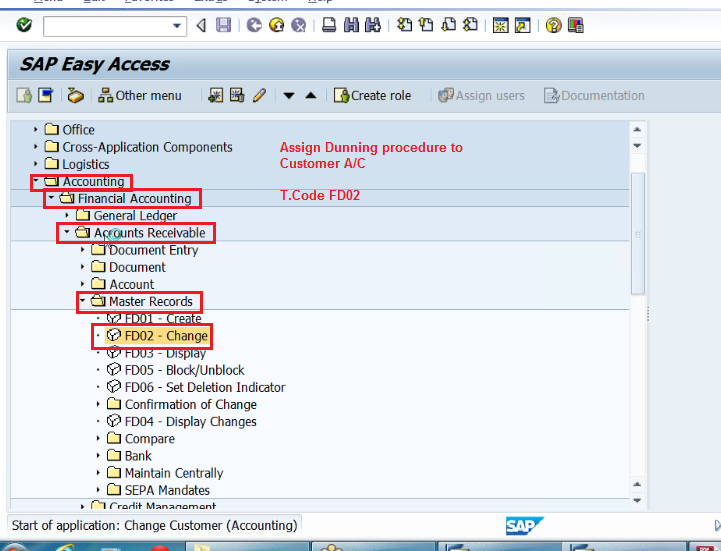This screenshot has height=551, width=721.
Task: Collapse the Accounting folder node
Action: pos(35,181)
